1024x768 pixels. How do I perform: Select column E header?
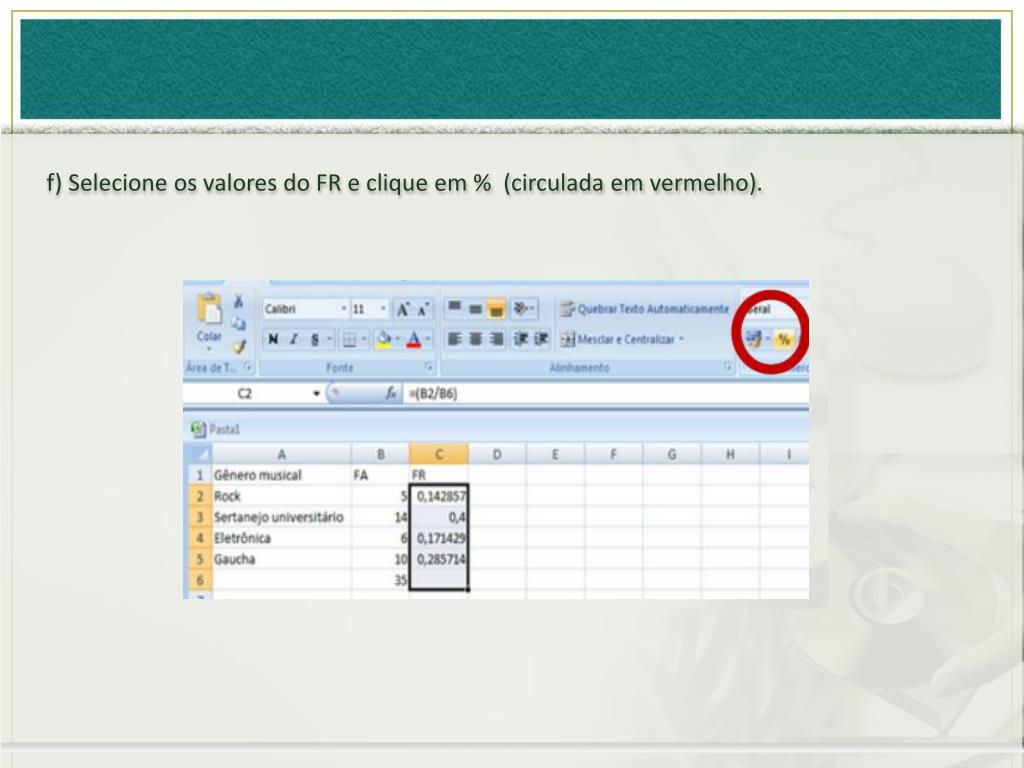coord(555,454)
